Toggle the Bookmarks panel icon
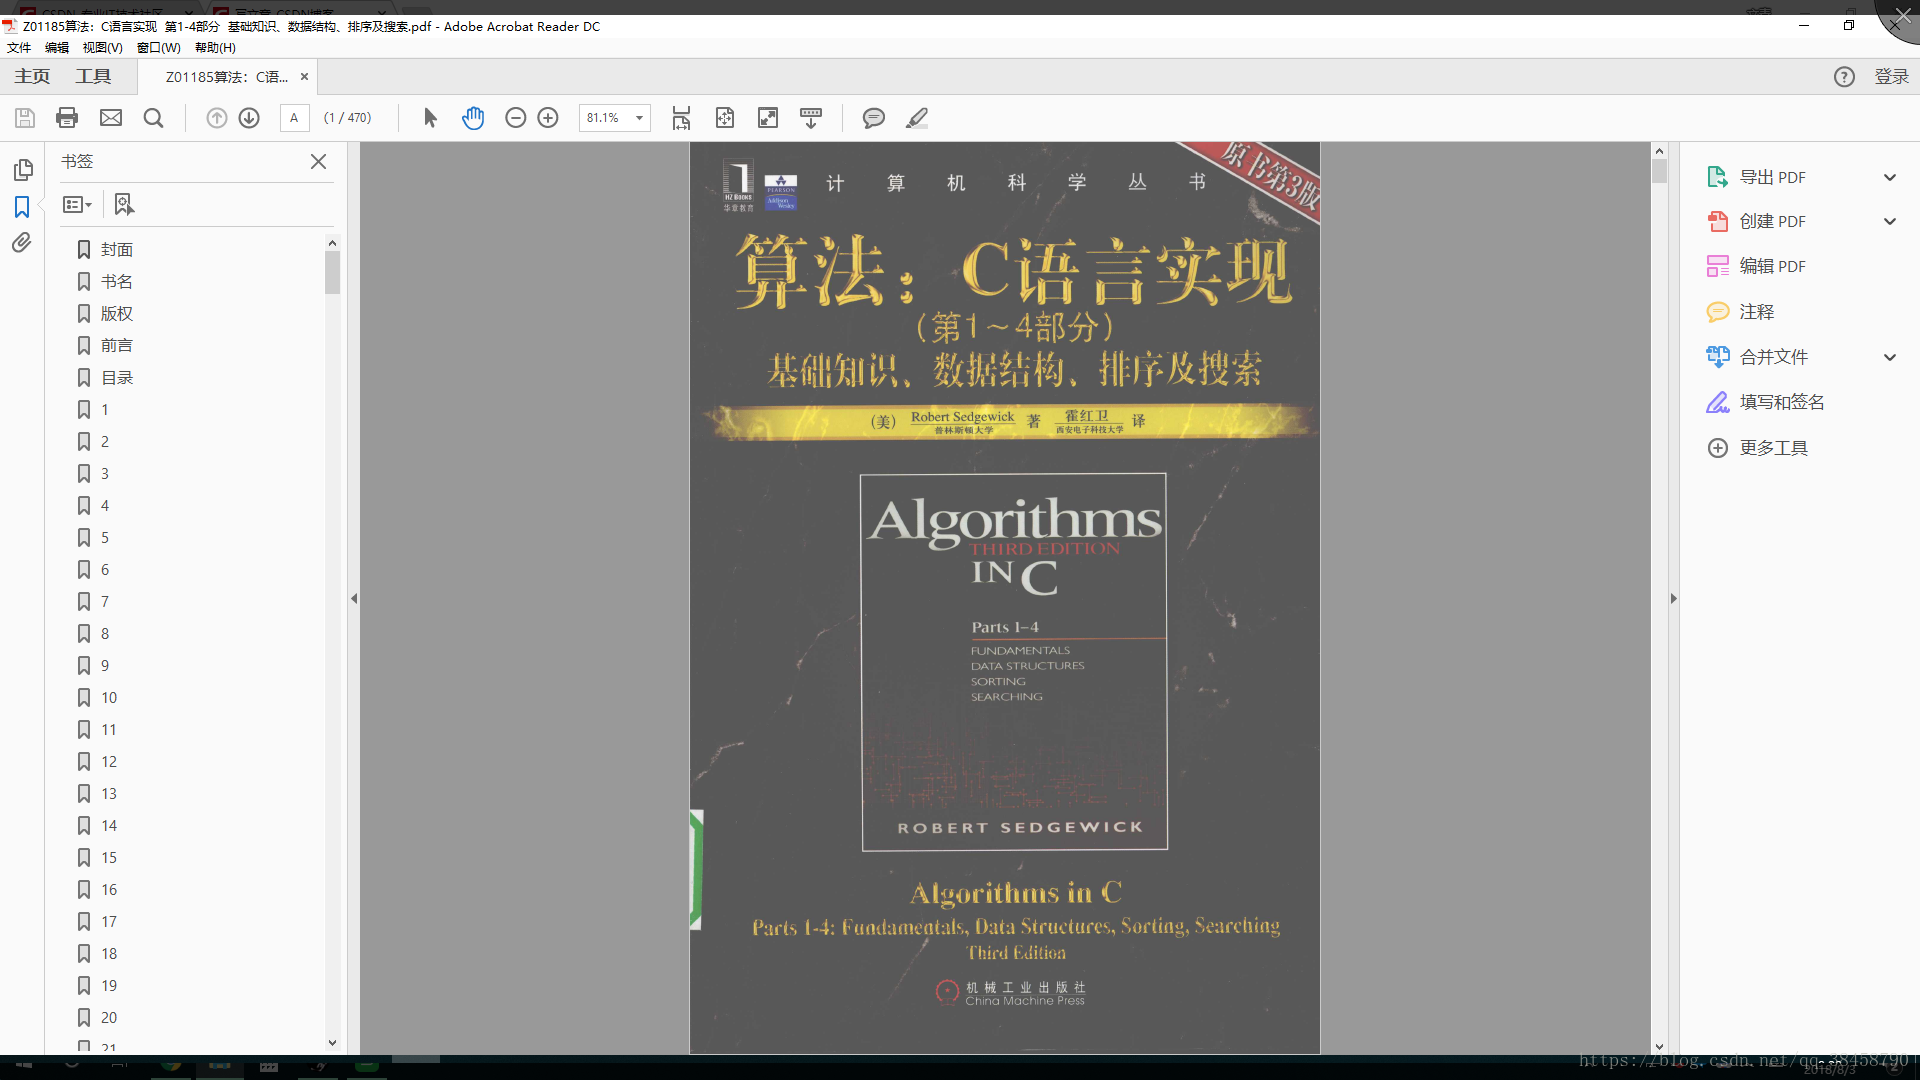This screenshot has height=1080, width=1920. tap(22, 207)
